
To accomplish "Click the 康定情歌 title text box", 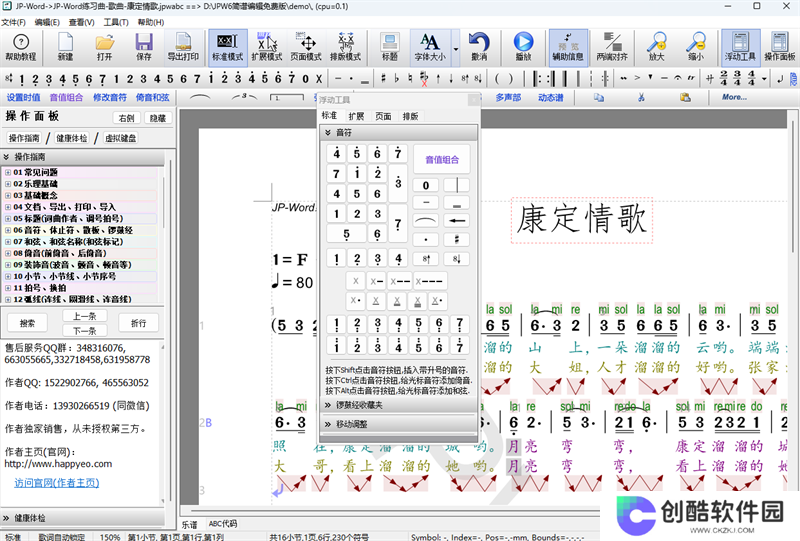I will pyautogui.click(x=582, y=219).
